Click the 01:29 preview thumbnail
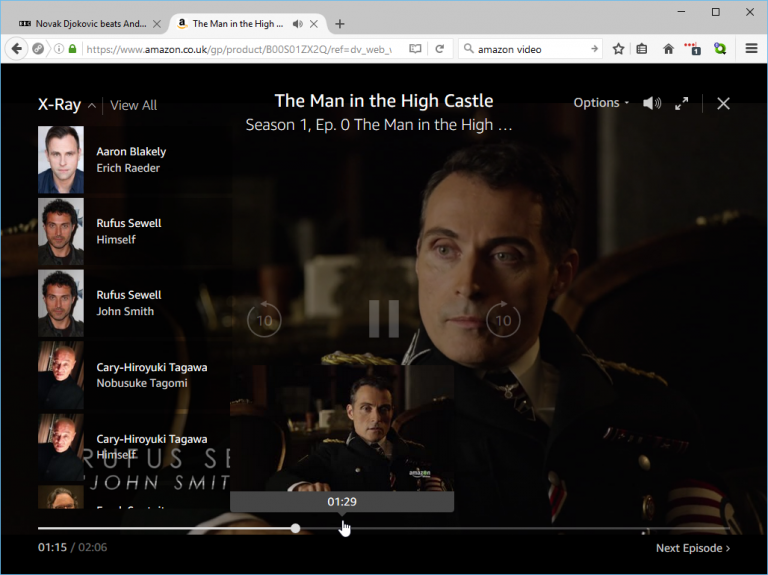The height and width of the screenshot is (575, 768). click(x=342, y=428)
